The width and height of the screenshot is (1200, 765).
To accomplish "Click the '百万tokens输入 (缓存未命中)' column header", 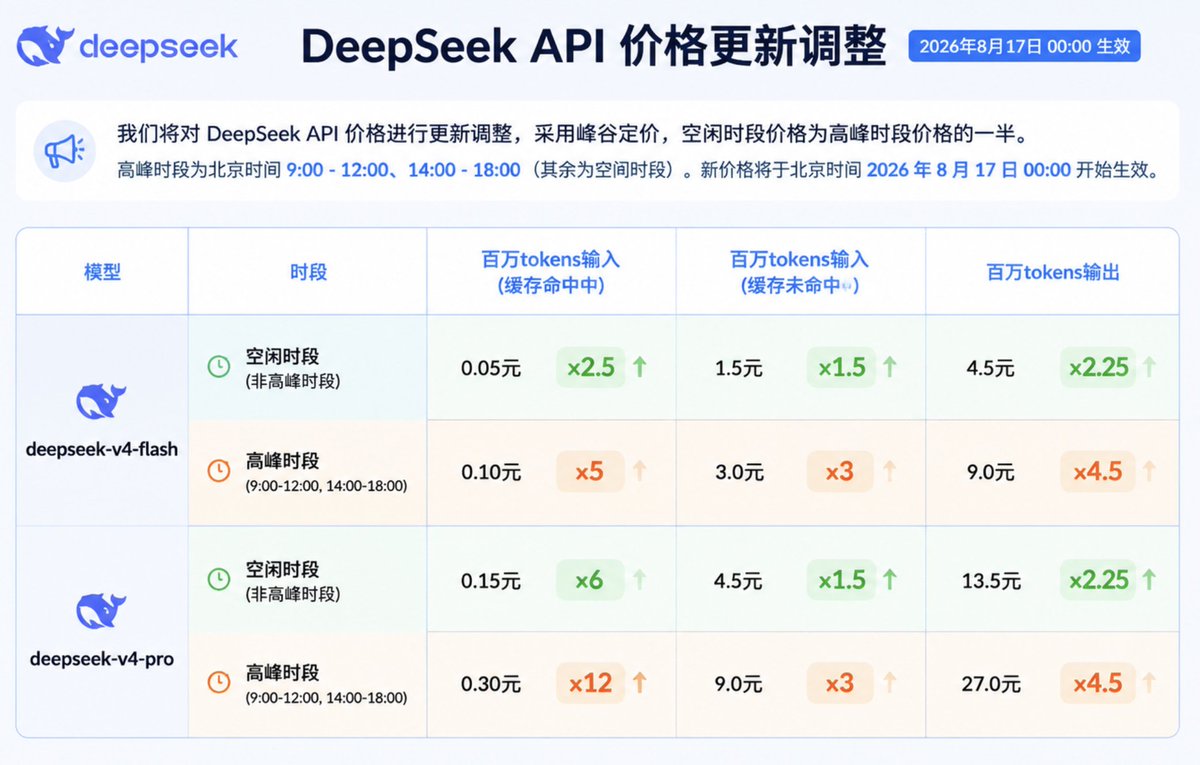I will tap(800, 272).
